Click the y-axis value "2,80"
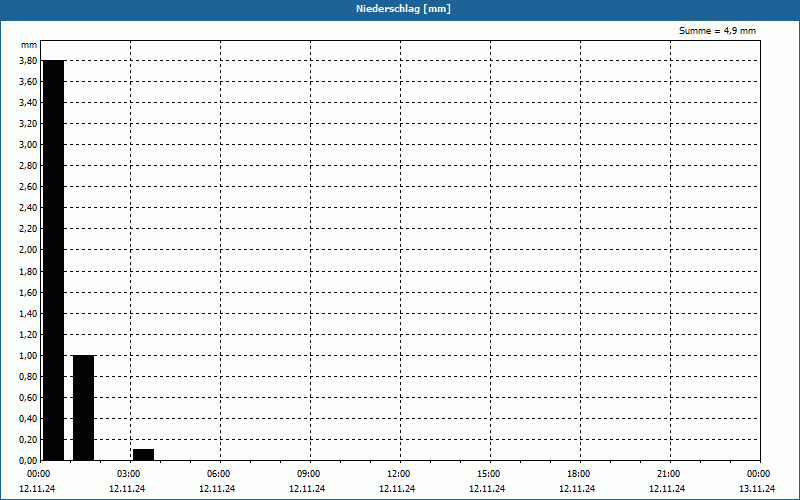Image resolution: width=800 pixels, height=500 pixels. click(28, 166)
